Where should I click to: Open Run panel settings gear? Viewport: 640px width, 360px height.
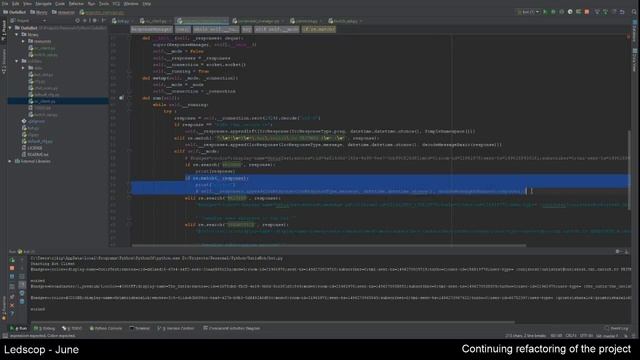point(618,251)
